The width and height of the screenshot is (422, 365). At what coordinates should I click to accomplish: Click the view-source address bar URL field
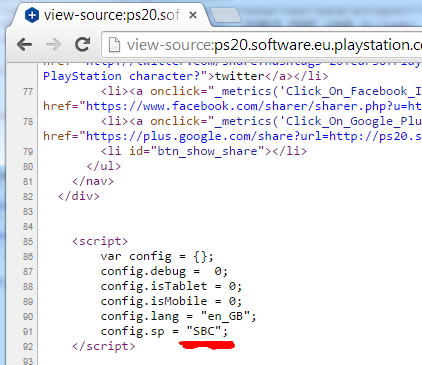click(262, 45)
